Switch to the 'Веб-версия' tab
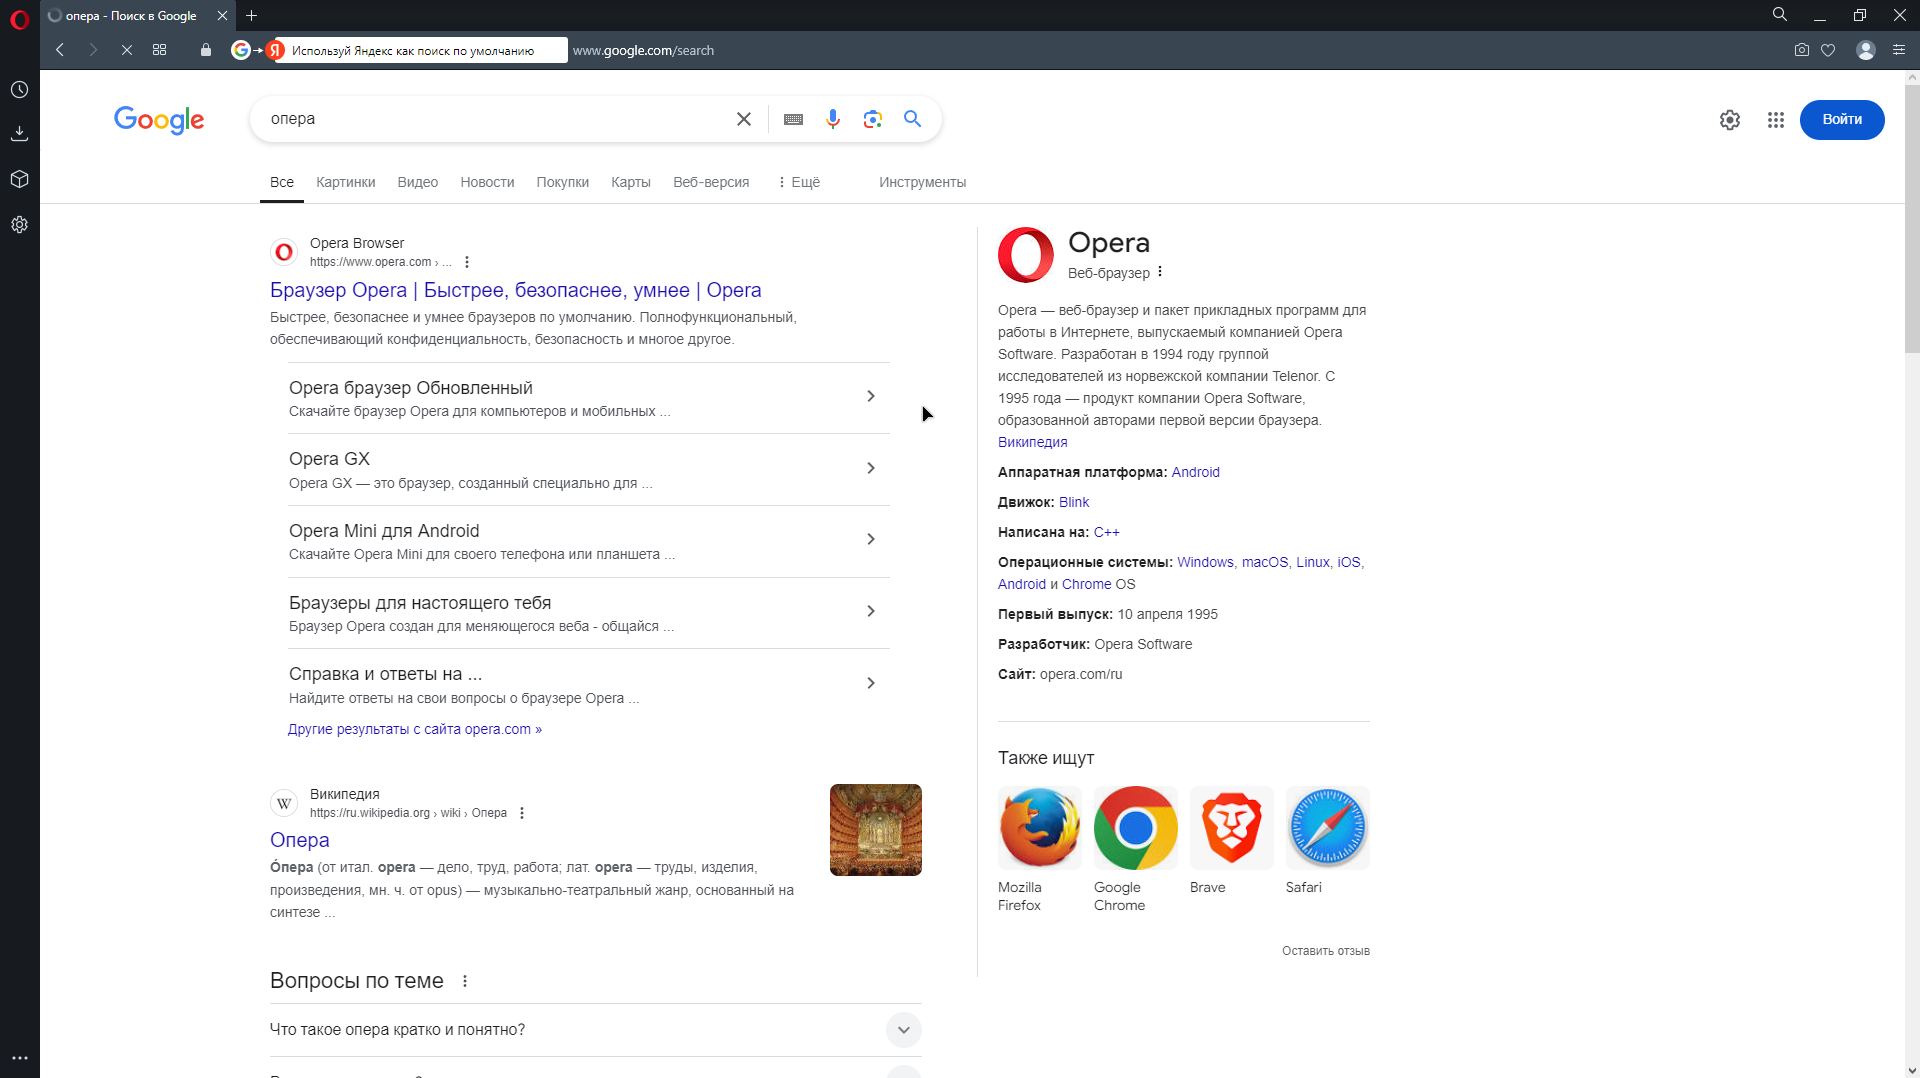The height and width of the screenshot is (1078, 1920). coord(711,182)
